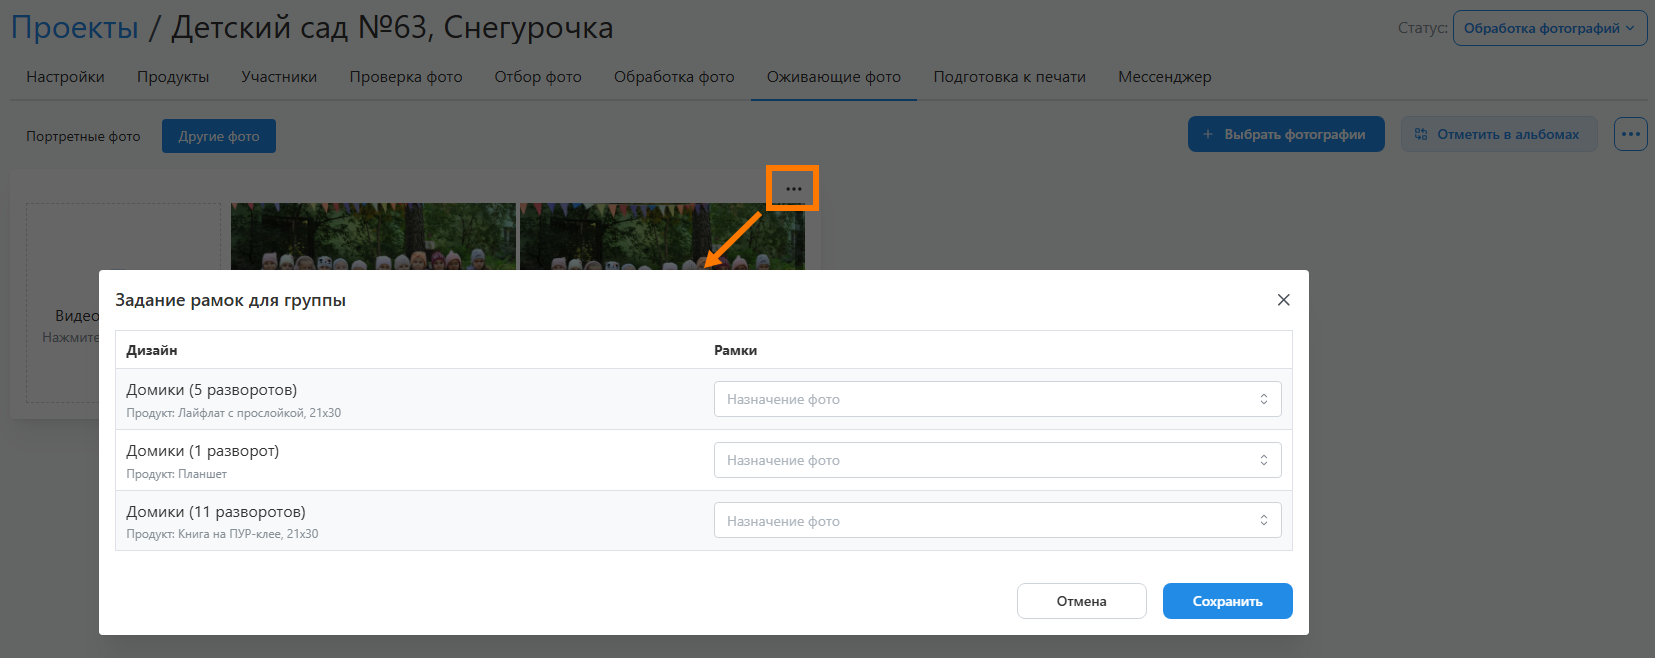Click the right group photo thumbnail
1655x658 pixels.
pyautogui.click(x=662, y=238)
